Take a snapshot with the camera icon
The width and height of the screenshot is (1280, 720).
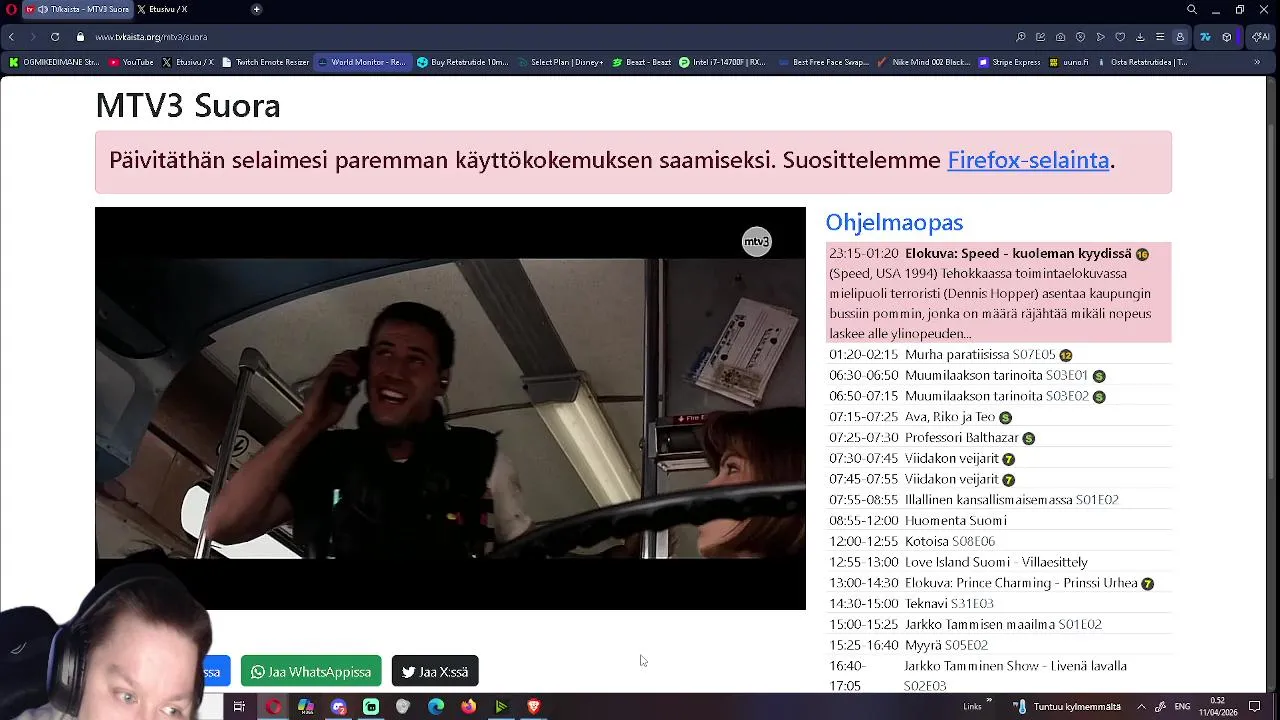pyautogui.click(x=1060, y=37)
